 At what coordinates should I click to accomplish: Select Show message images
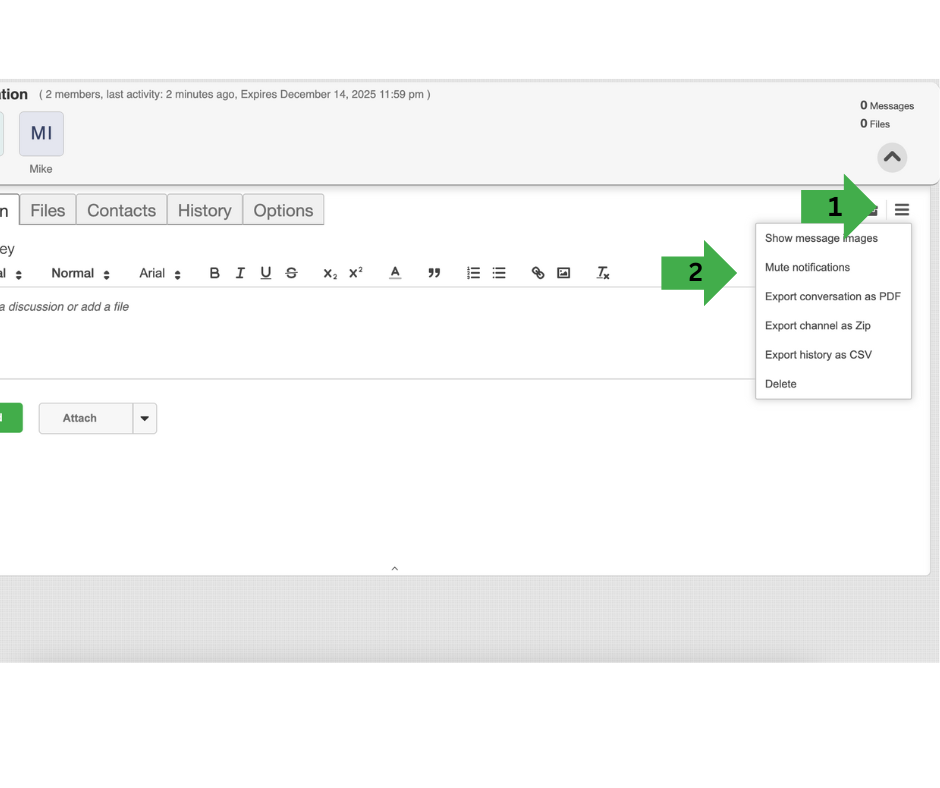click(833, 239)
